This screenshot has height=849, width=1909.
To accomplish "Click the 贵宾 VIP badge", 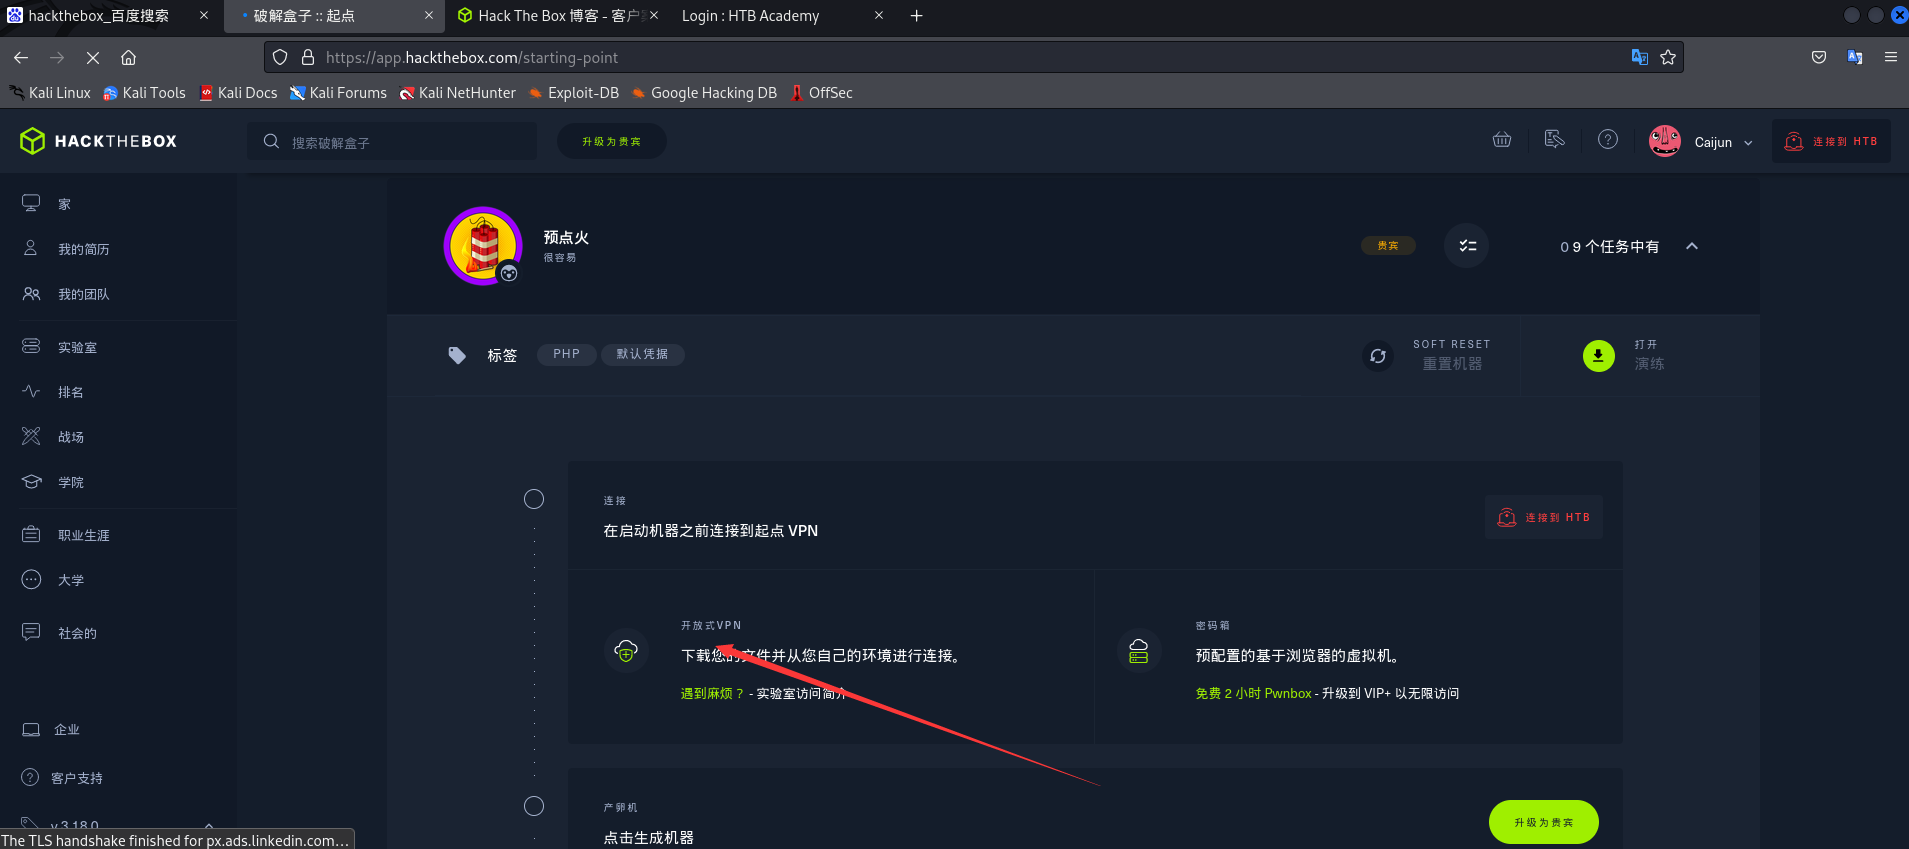I will point(1388,246).
